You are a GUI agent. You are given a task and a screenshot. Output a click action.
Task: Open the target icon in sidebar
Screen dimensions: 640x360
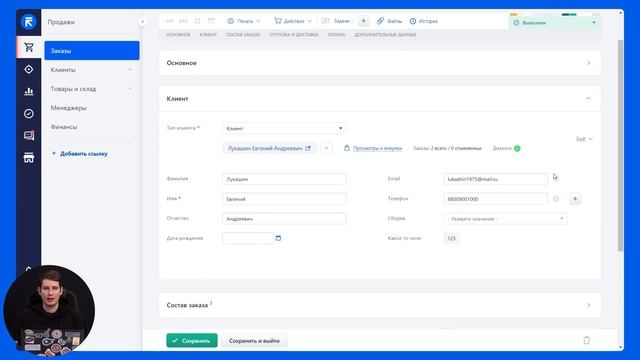click(x=29, y=69)
